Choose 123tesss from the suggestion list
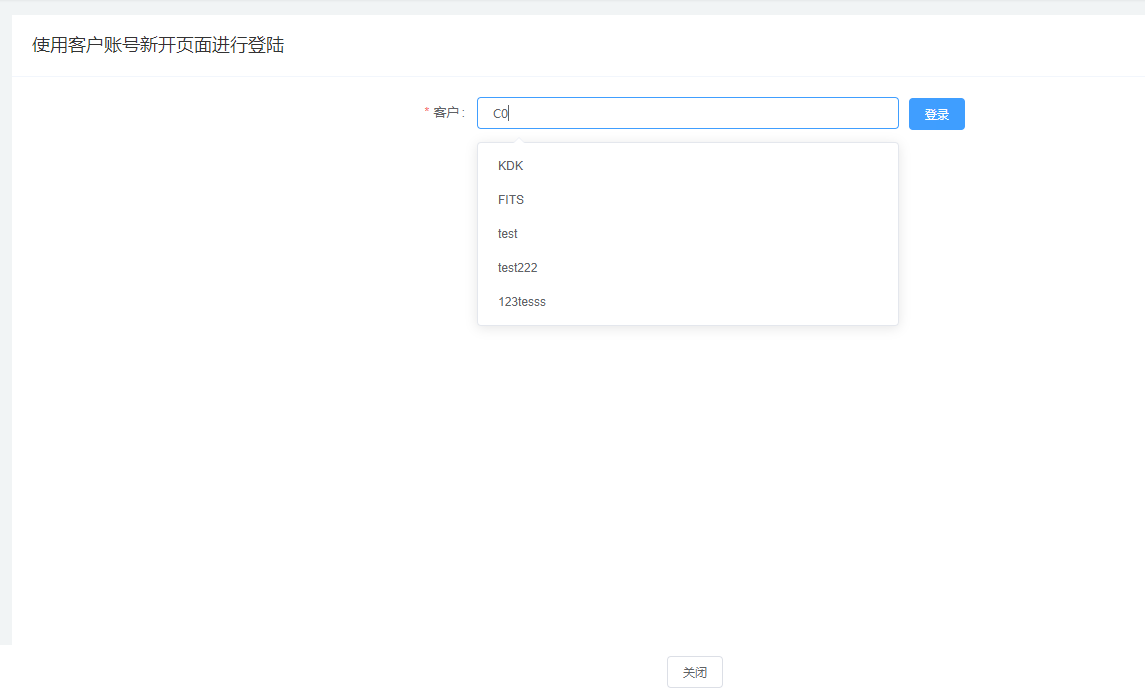The image size is (1145, 700). 522,302
